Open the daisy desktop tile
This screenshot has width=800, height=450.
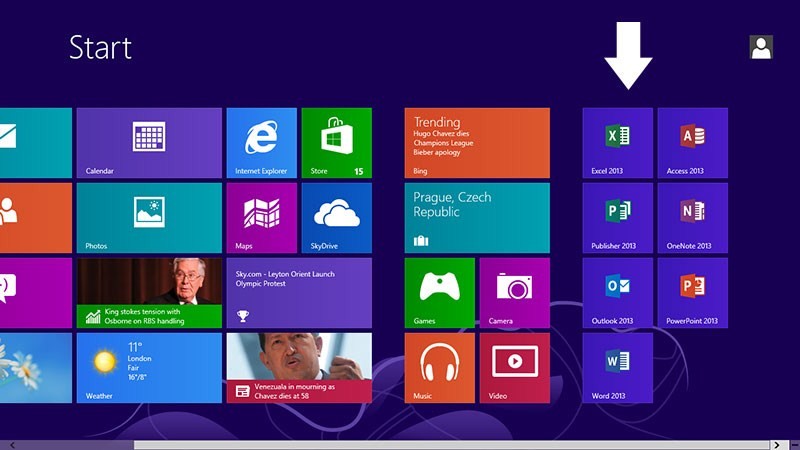[36, 368]
